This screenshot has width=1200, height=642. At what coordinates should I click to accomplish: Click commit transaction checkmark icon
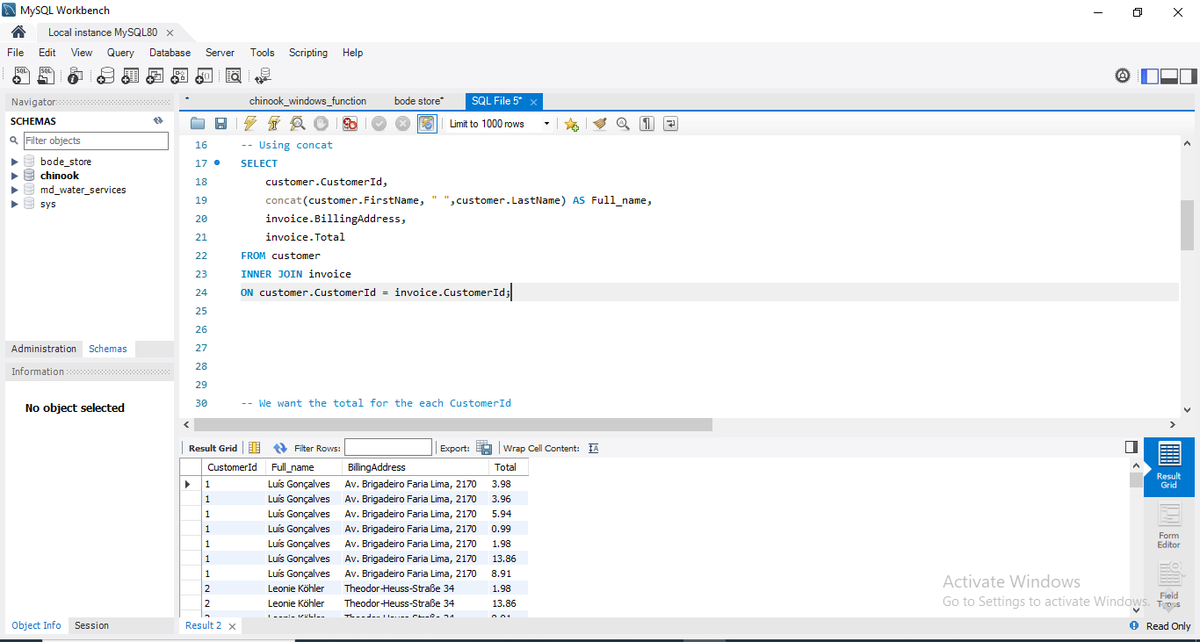(x=379, y=124)
